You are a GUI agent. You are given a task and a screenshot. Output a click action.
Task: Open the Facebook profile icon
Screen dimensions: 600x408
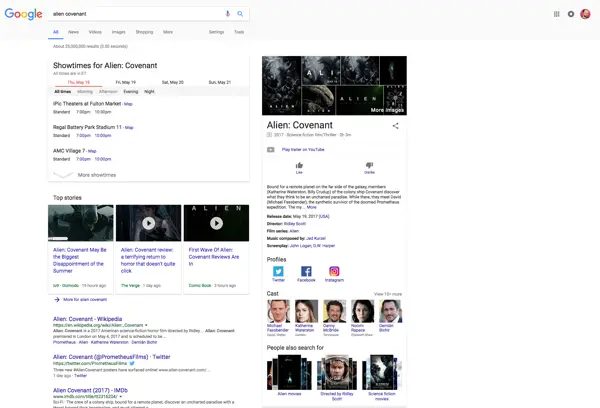click(306, 271)
